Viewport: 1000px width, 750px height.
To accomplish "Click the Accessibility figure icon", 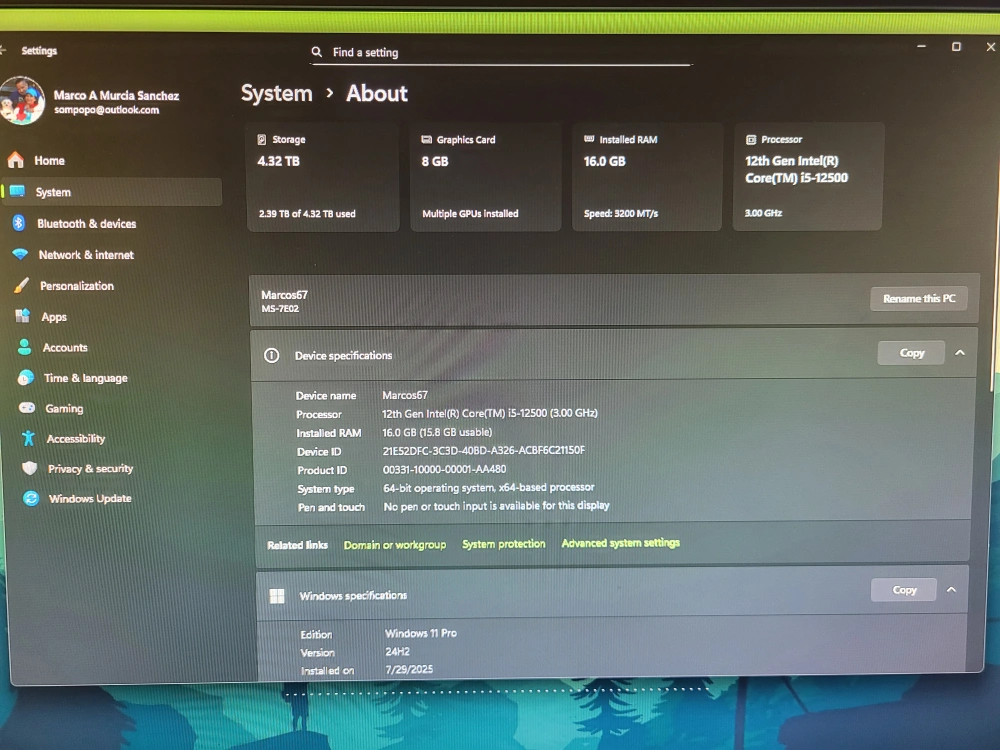I will pyautogui.click(x=28, y=438).
